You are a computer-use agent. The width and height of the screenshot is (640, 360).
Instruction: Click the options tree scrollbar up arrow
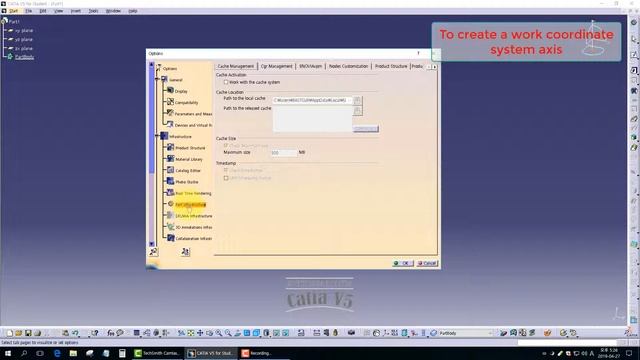pyautogui.click(x=151, y=64)
